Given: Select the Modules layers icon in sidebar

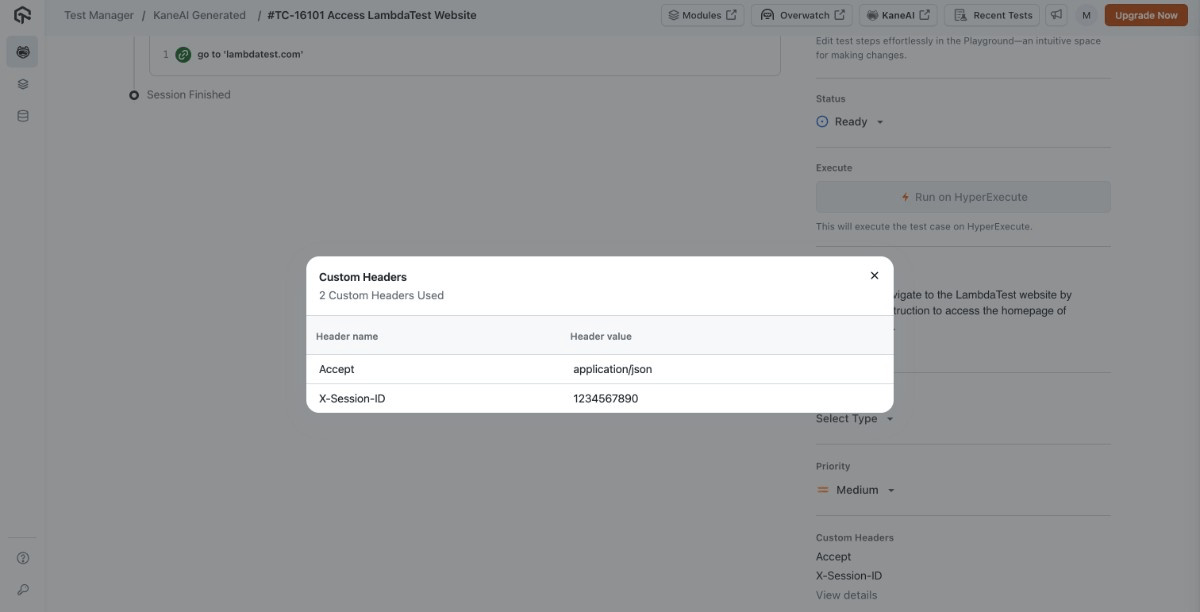Looking at the screenshot, I should click(22, 83).
